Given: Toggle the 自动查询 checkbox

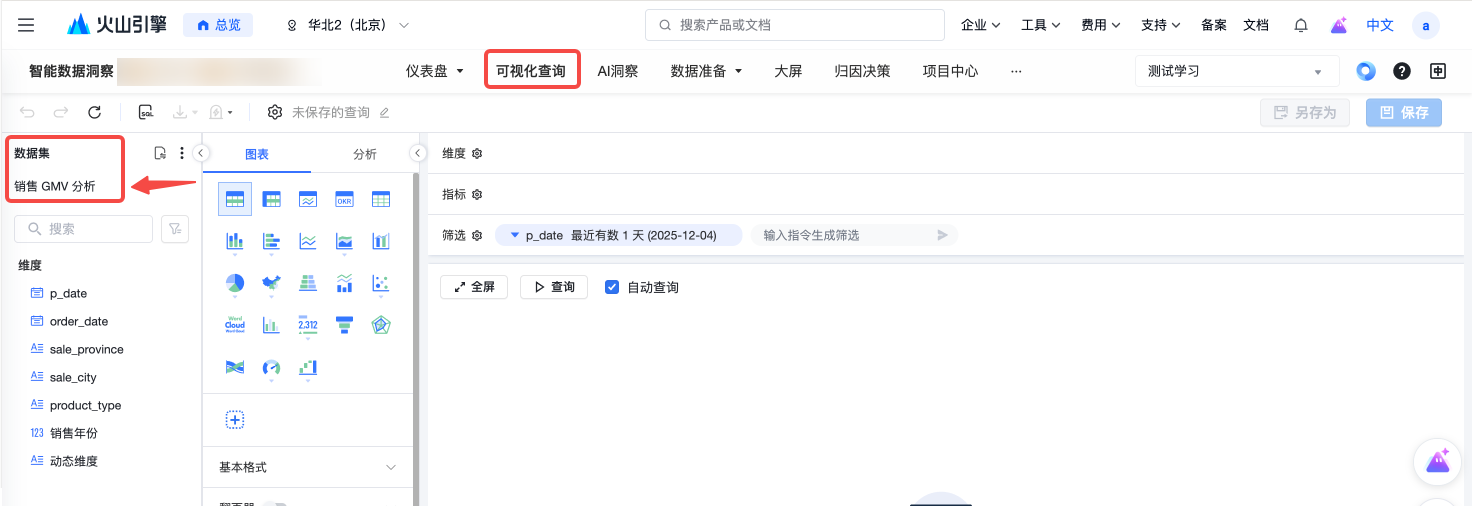Looking at the screenshot, I should [x=612, y=287].
